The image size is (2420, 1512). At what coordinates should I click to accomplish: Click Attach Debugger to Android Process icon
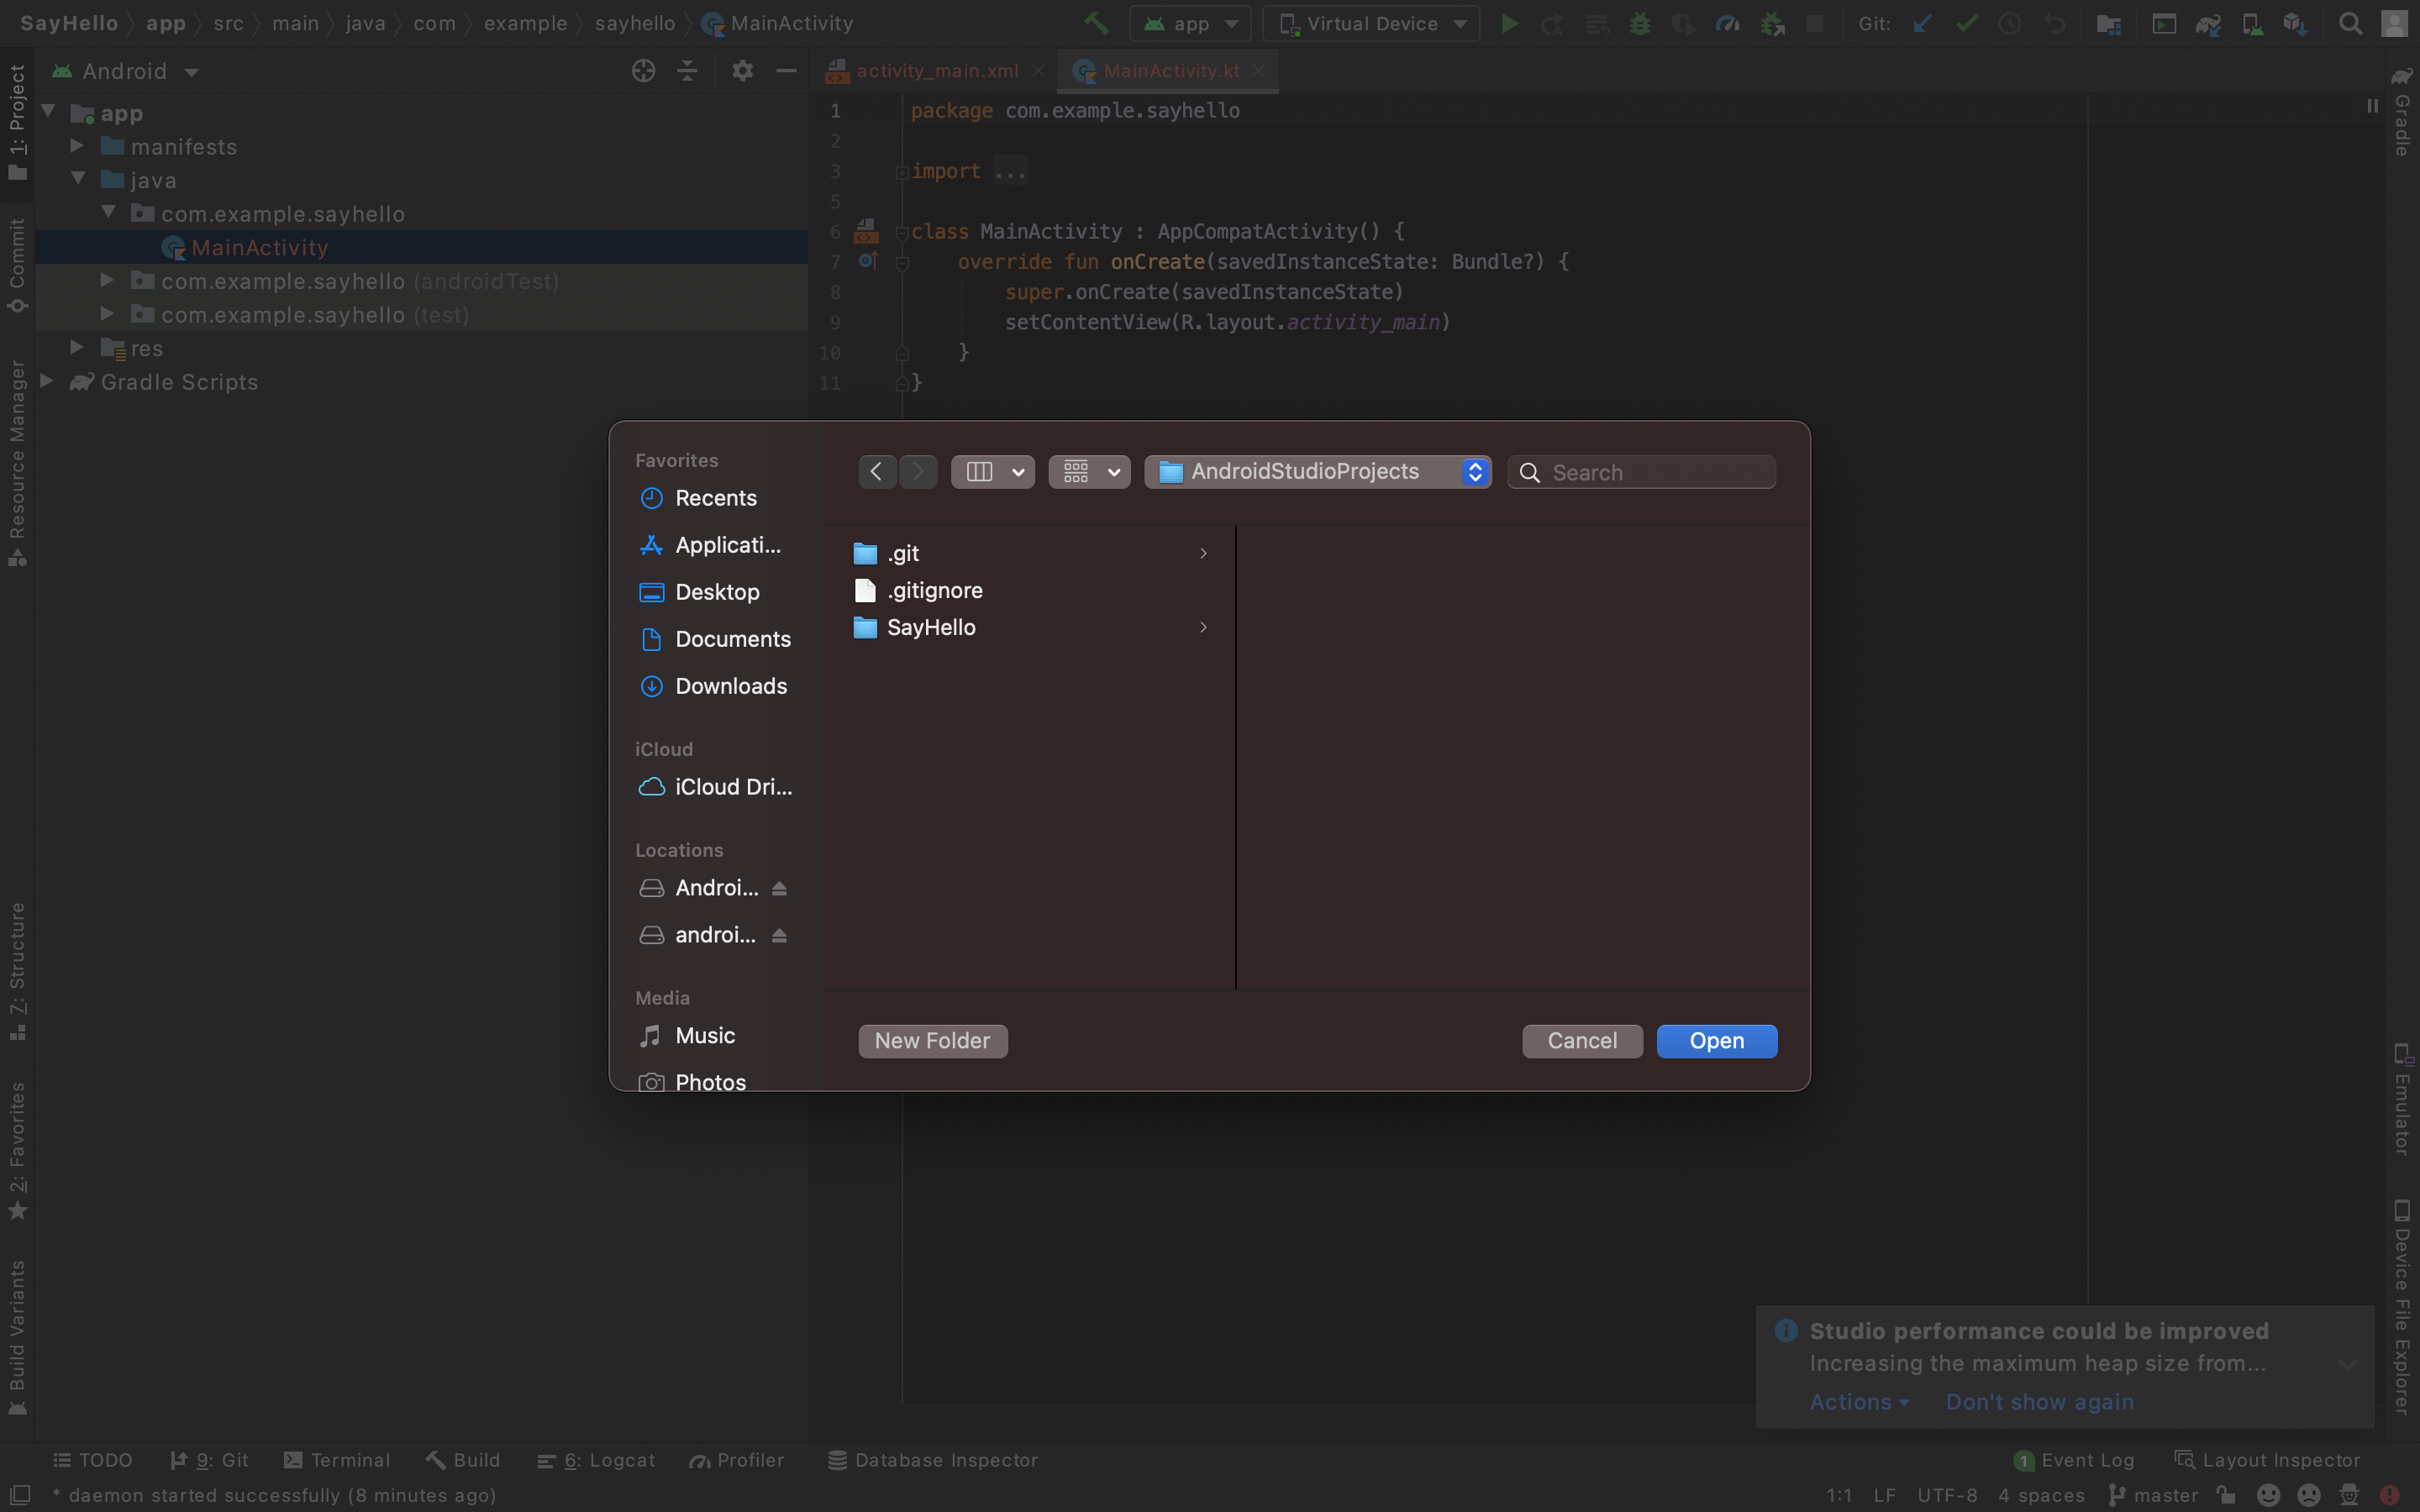[x=1772, y=23]
